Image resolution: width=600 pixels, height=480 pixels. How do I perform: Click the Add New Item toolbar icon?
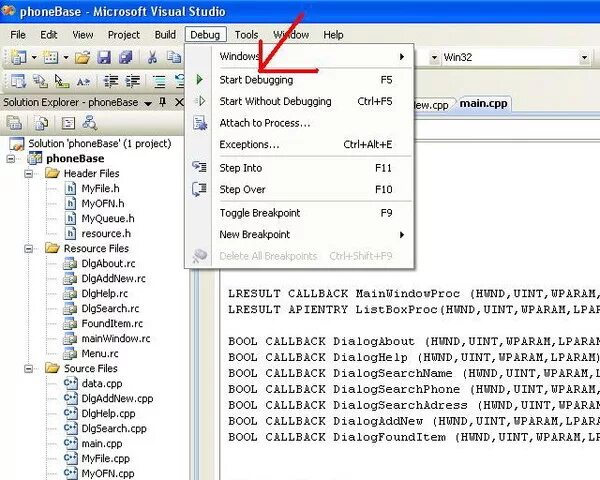51,58
